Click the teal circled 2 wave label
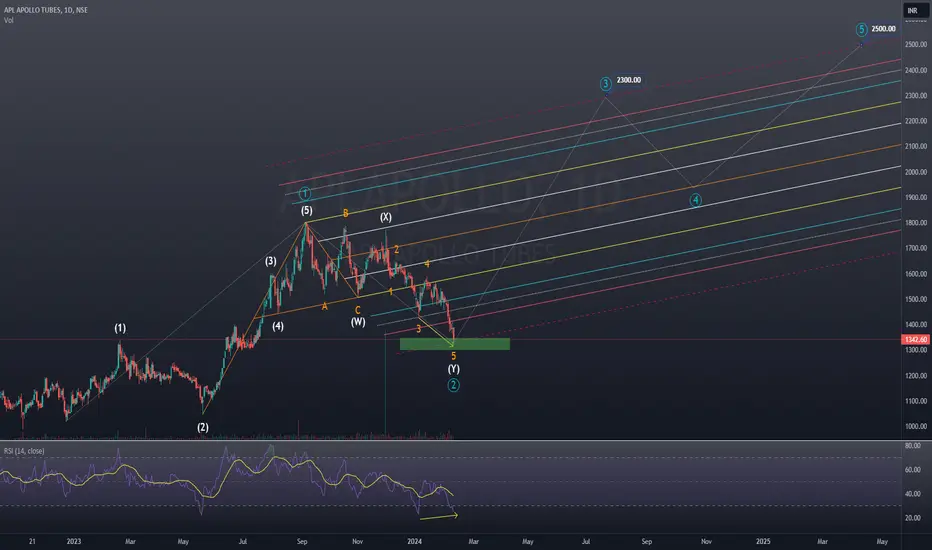 point(454,385)
